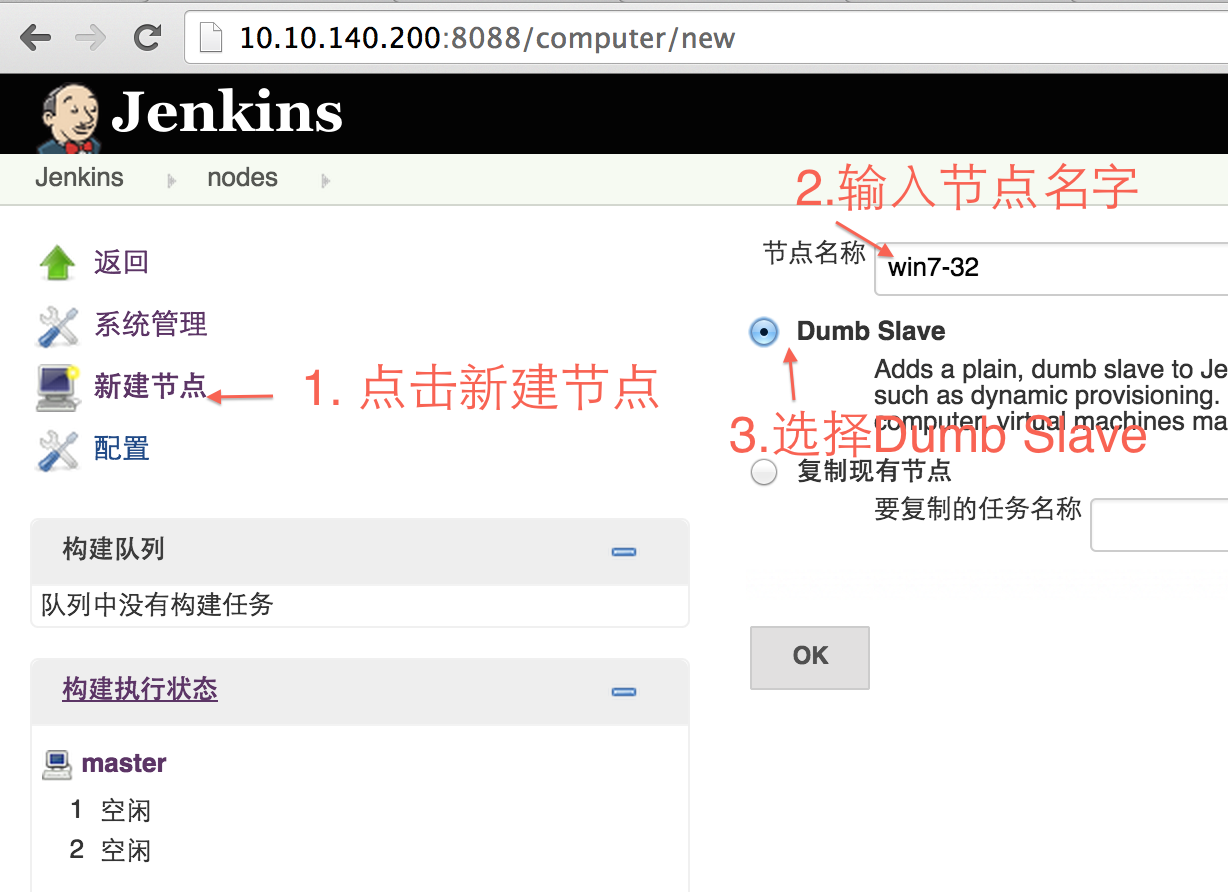Open the 系统管理 link
This screenshot has width=1228, height=892.
150,324
